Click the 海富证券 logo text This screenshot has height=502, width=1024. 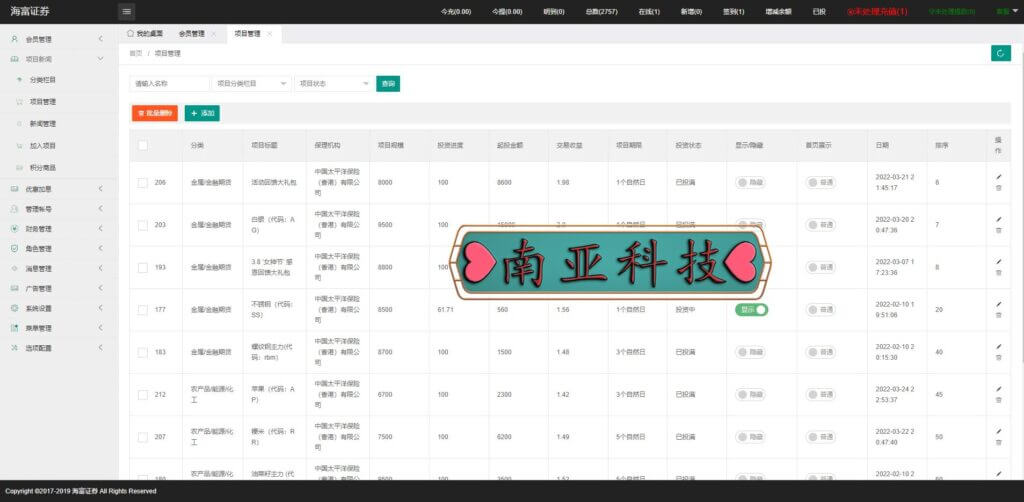[x=29, y=11]
